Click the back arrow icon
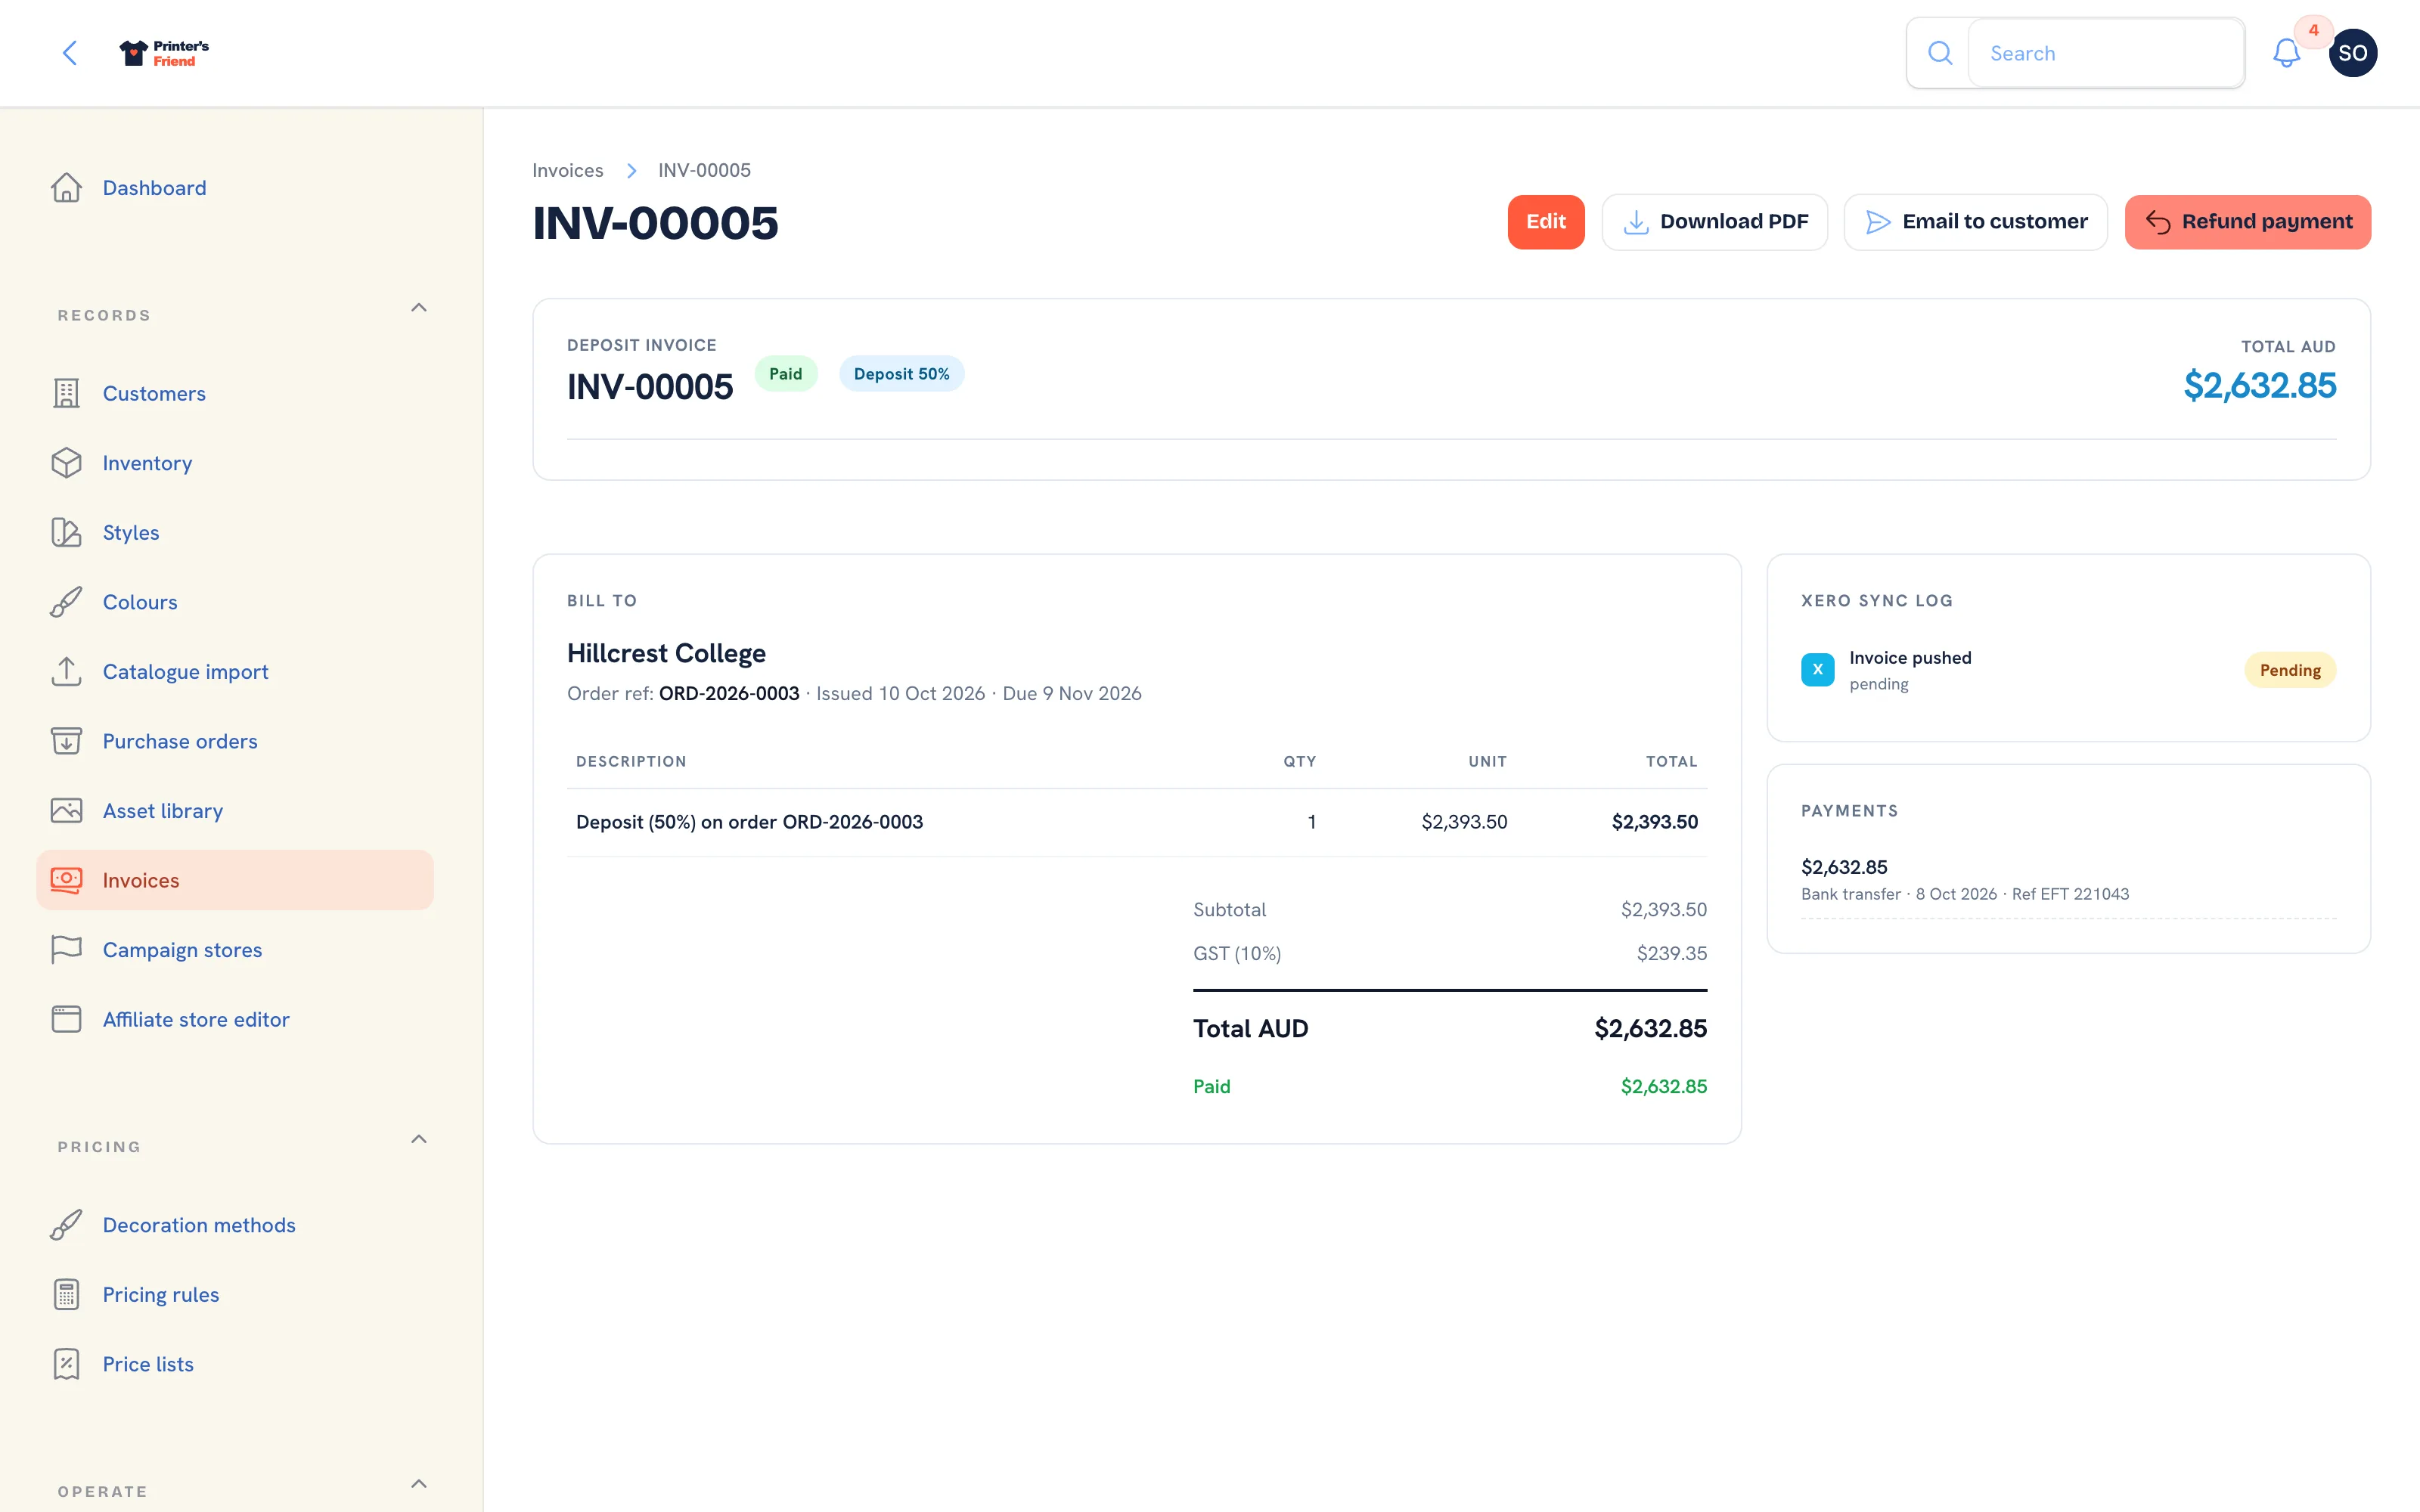Screen dimensions: 2420x1512 click(x=70, y=53)
